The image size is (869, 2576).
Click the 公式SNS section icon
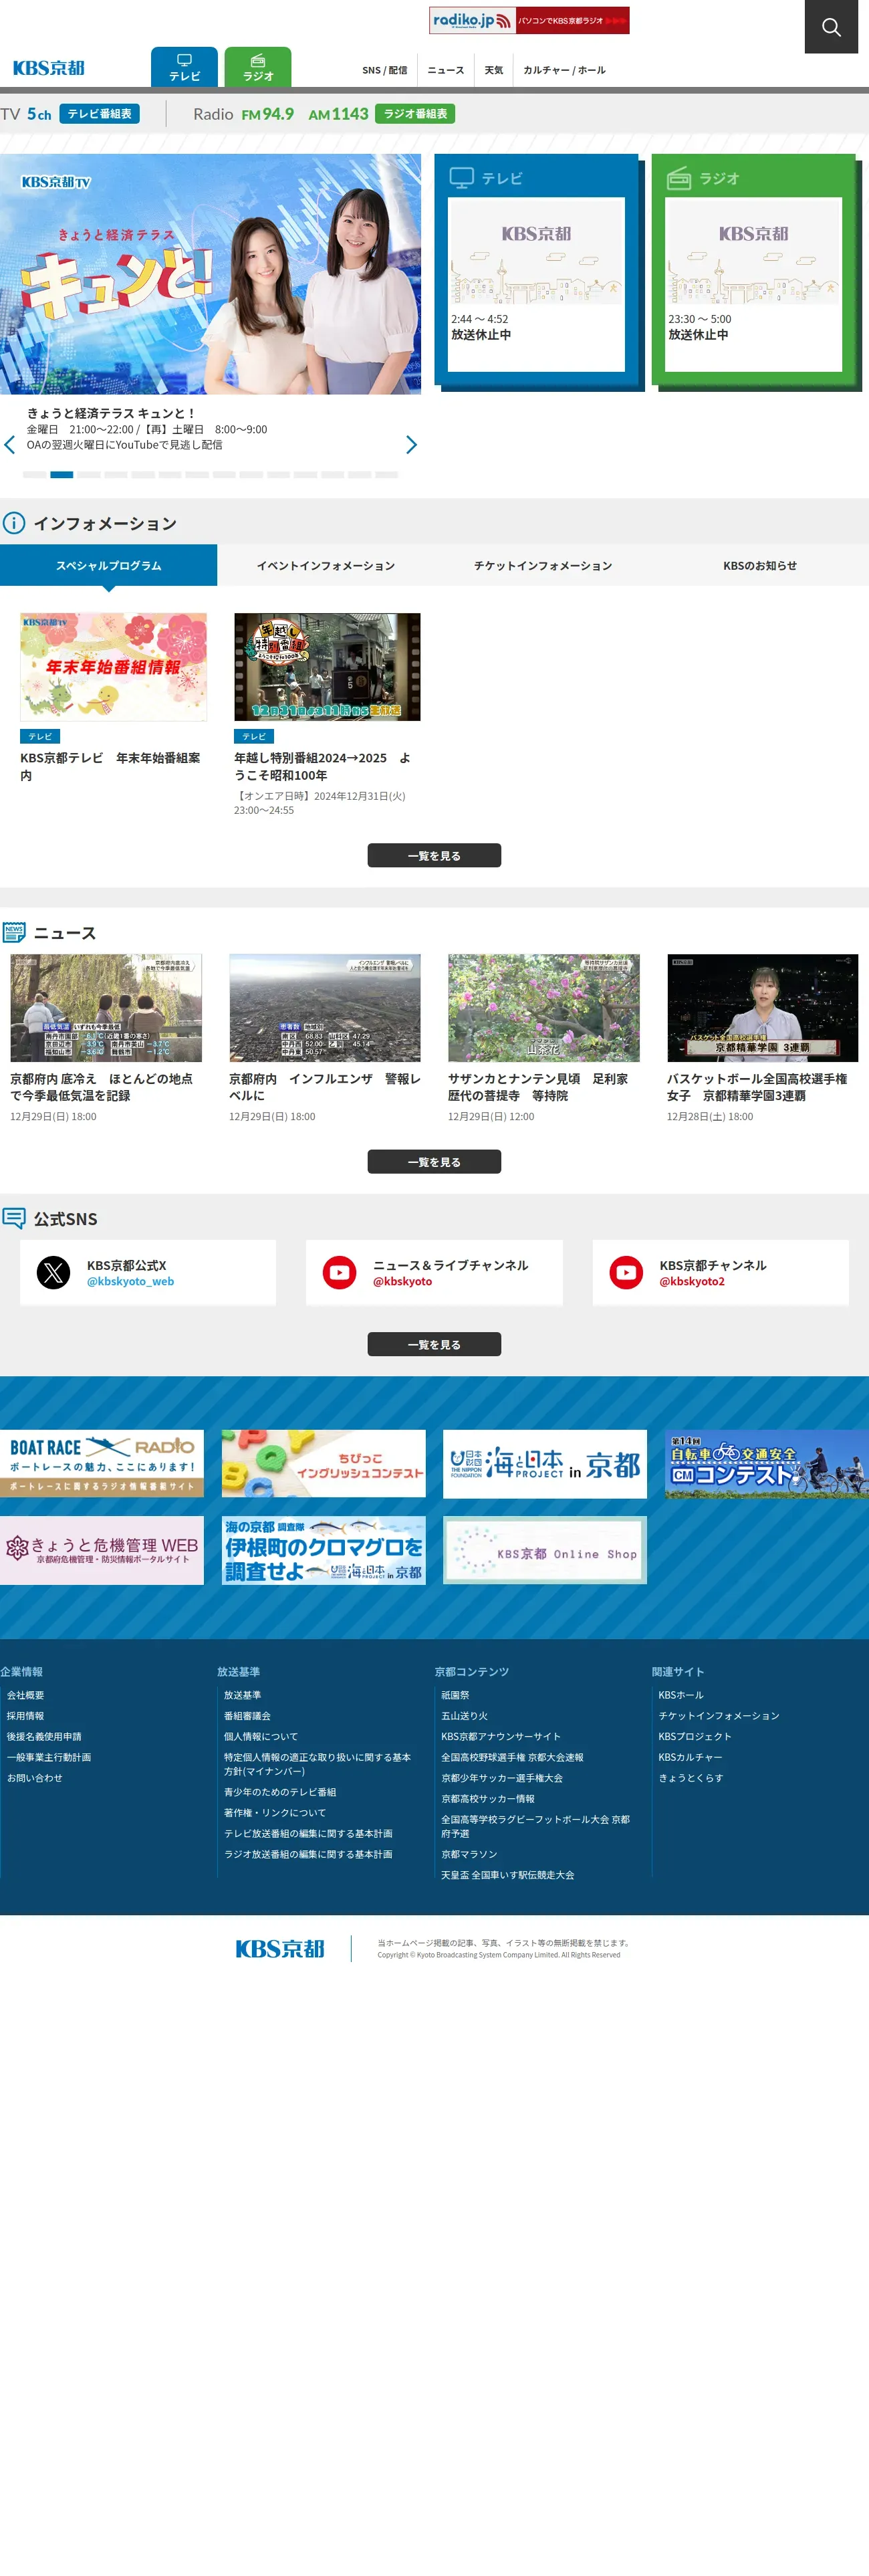[14, 1218]
